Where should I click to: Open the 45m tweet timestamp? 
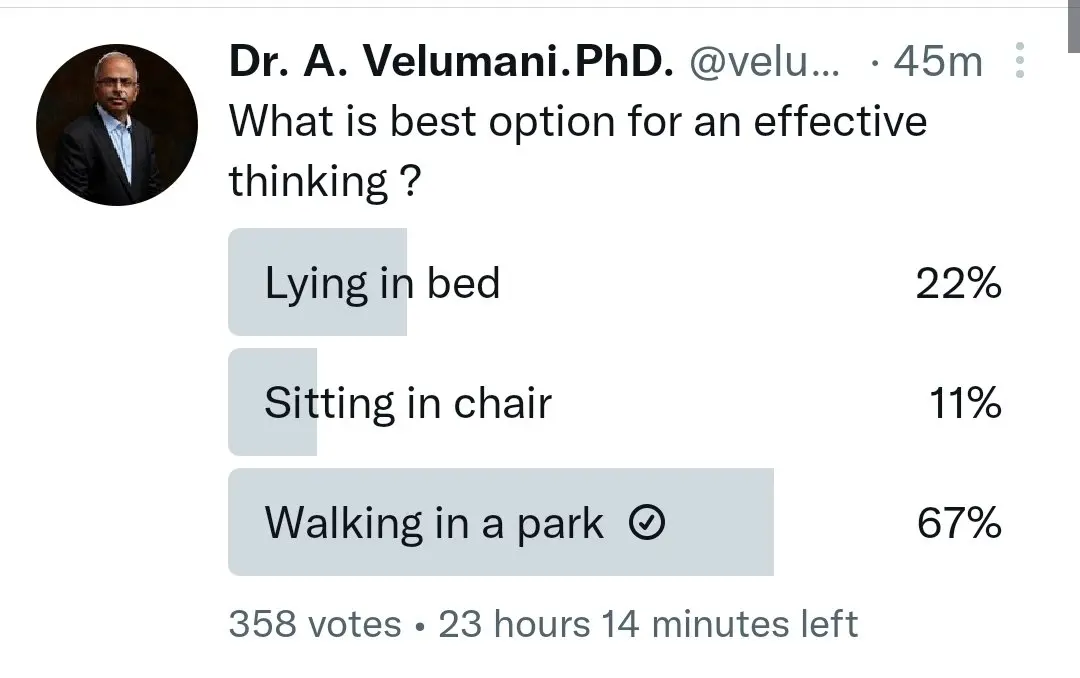pos(938,63)
